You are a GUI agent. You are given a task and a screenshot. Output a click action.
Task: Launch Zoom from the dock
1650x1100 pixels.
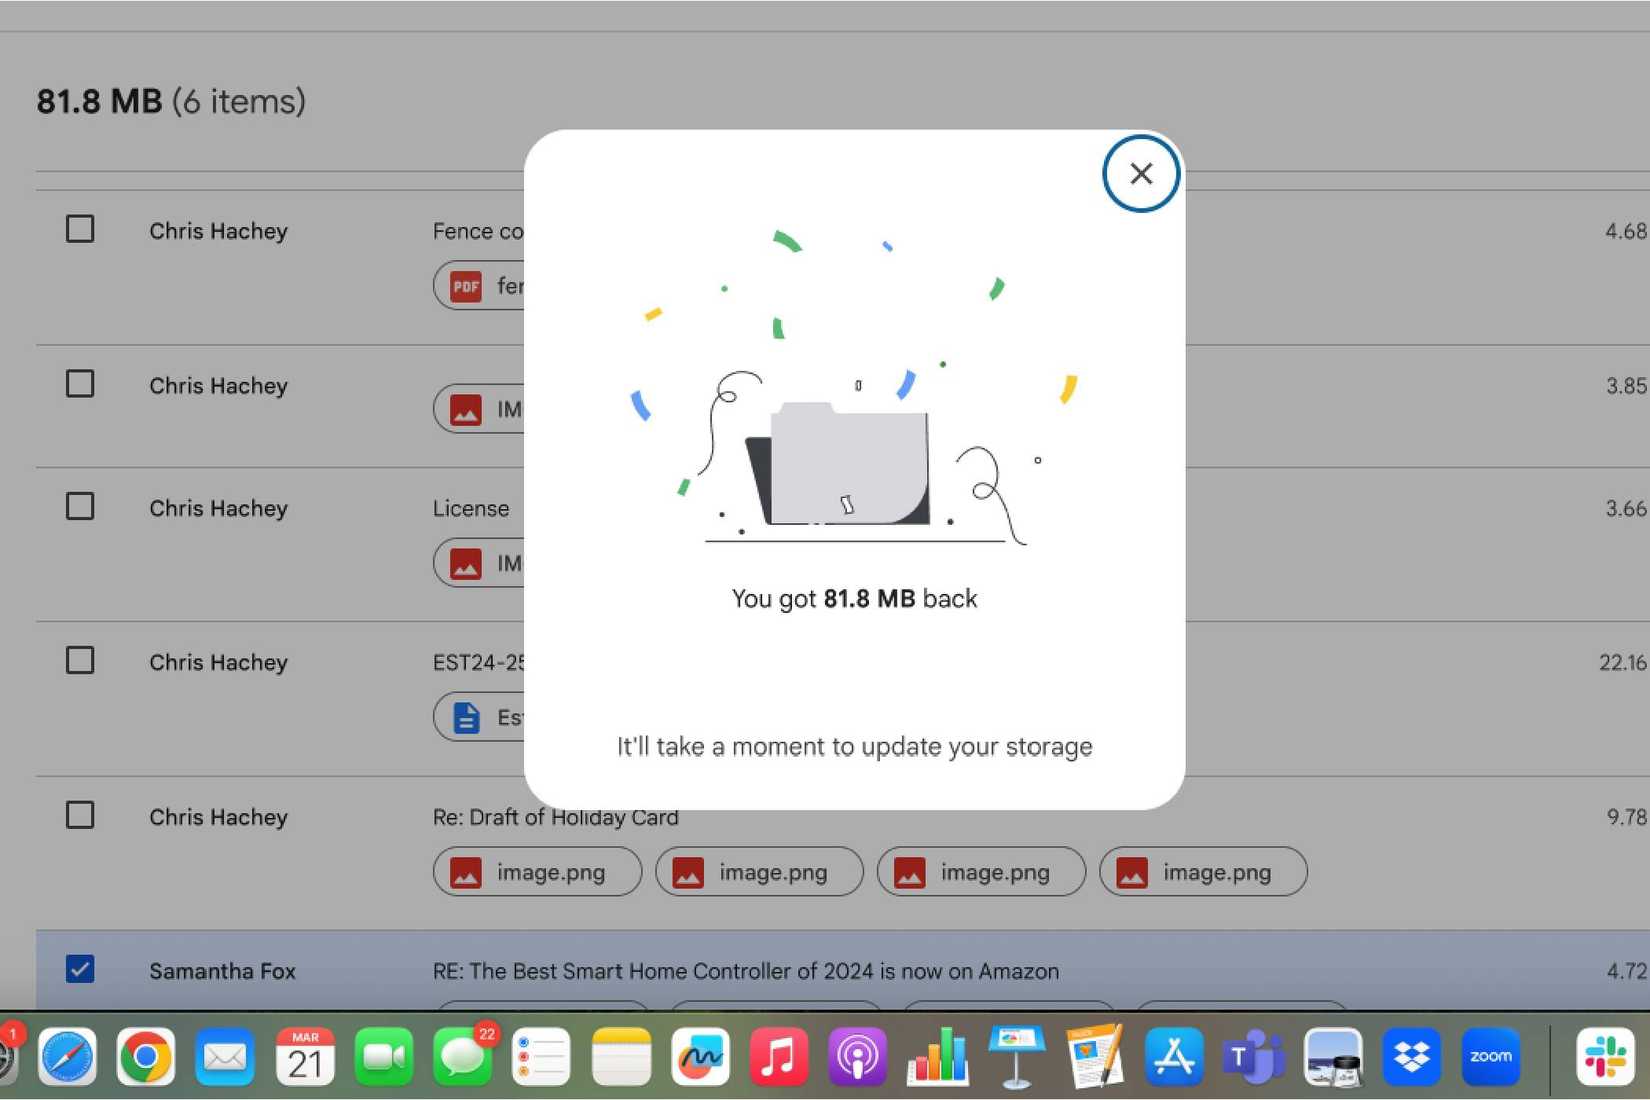1491,1057
